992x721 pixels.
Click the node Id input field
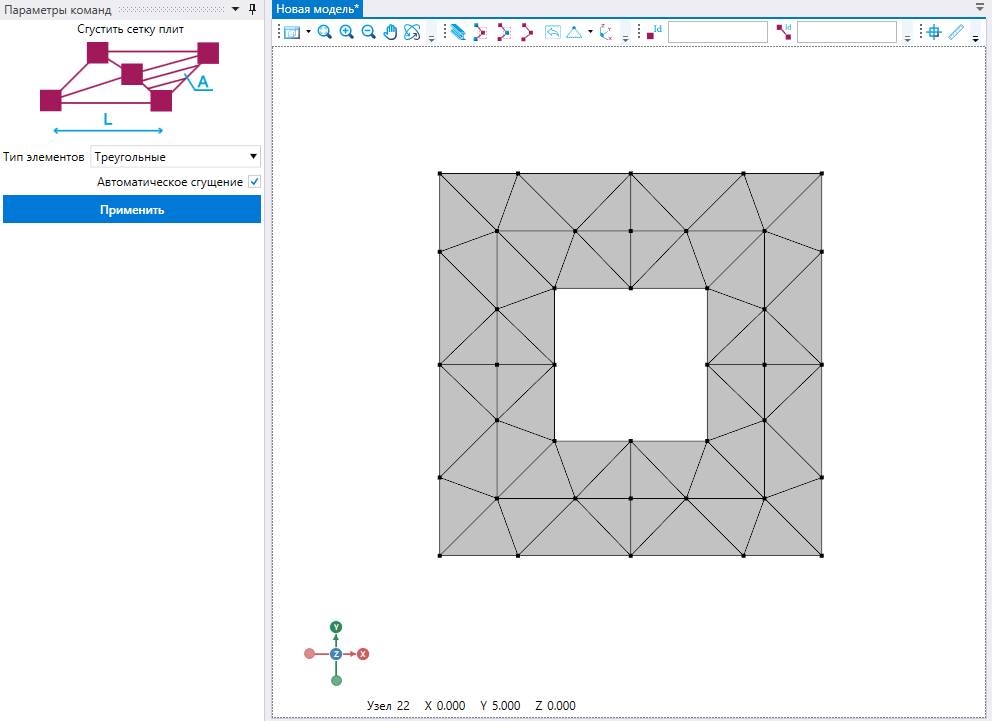(718, 32)
